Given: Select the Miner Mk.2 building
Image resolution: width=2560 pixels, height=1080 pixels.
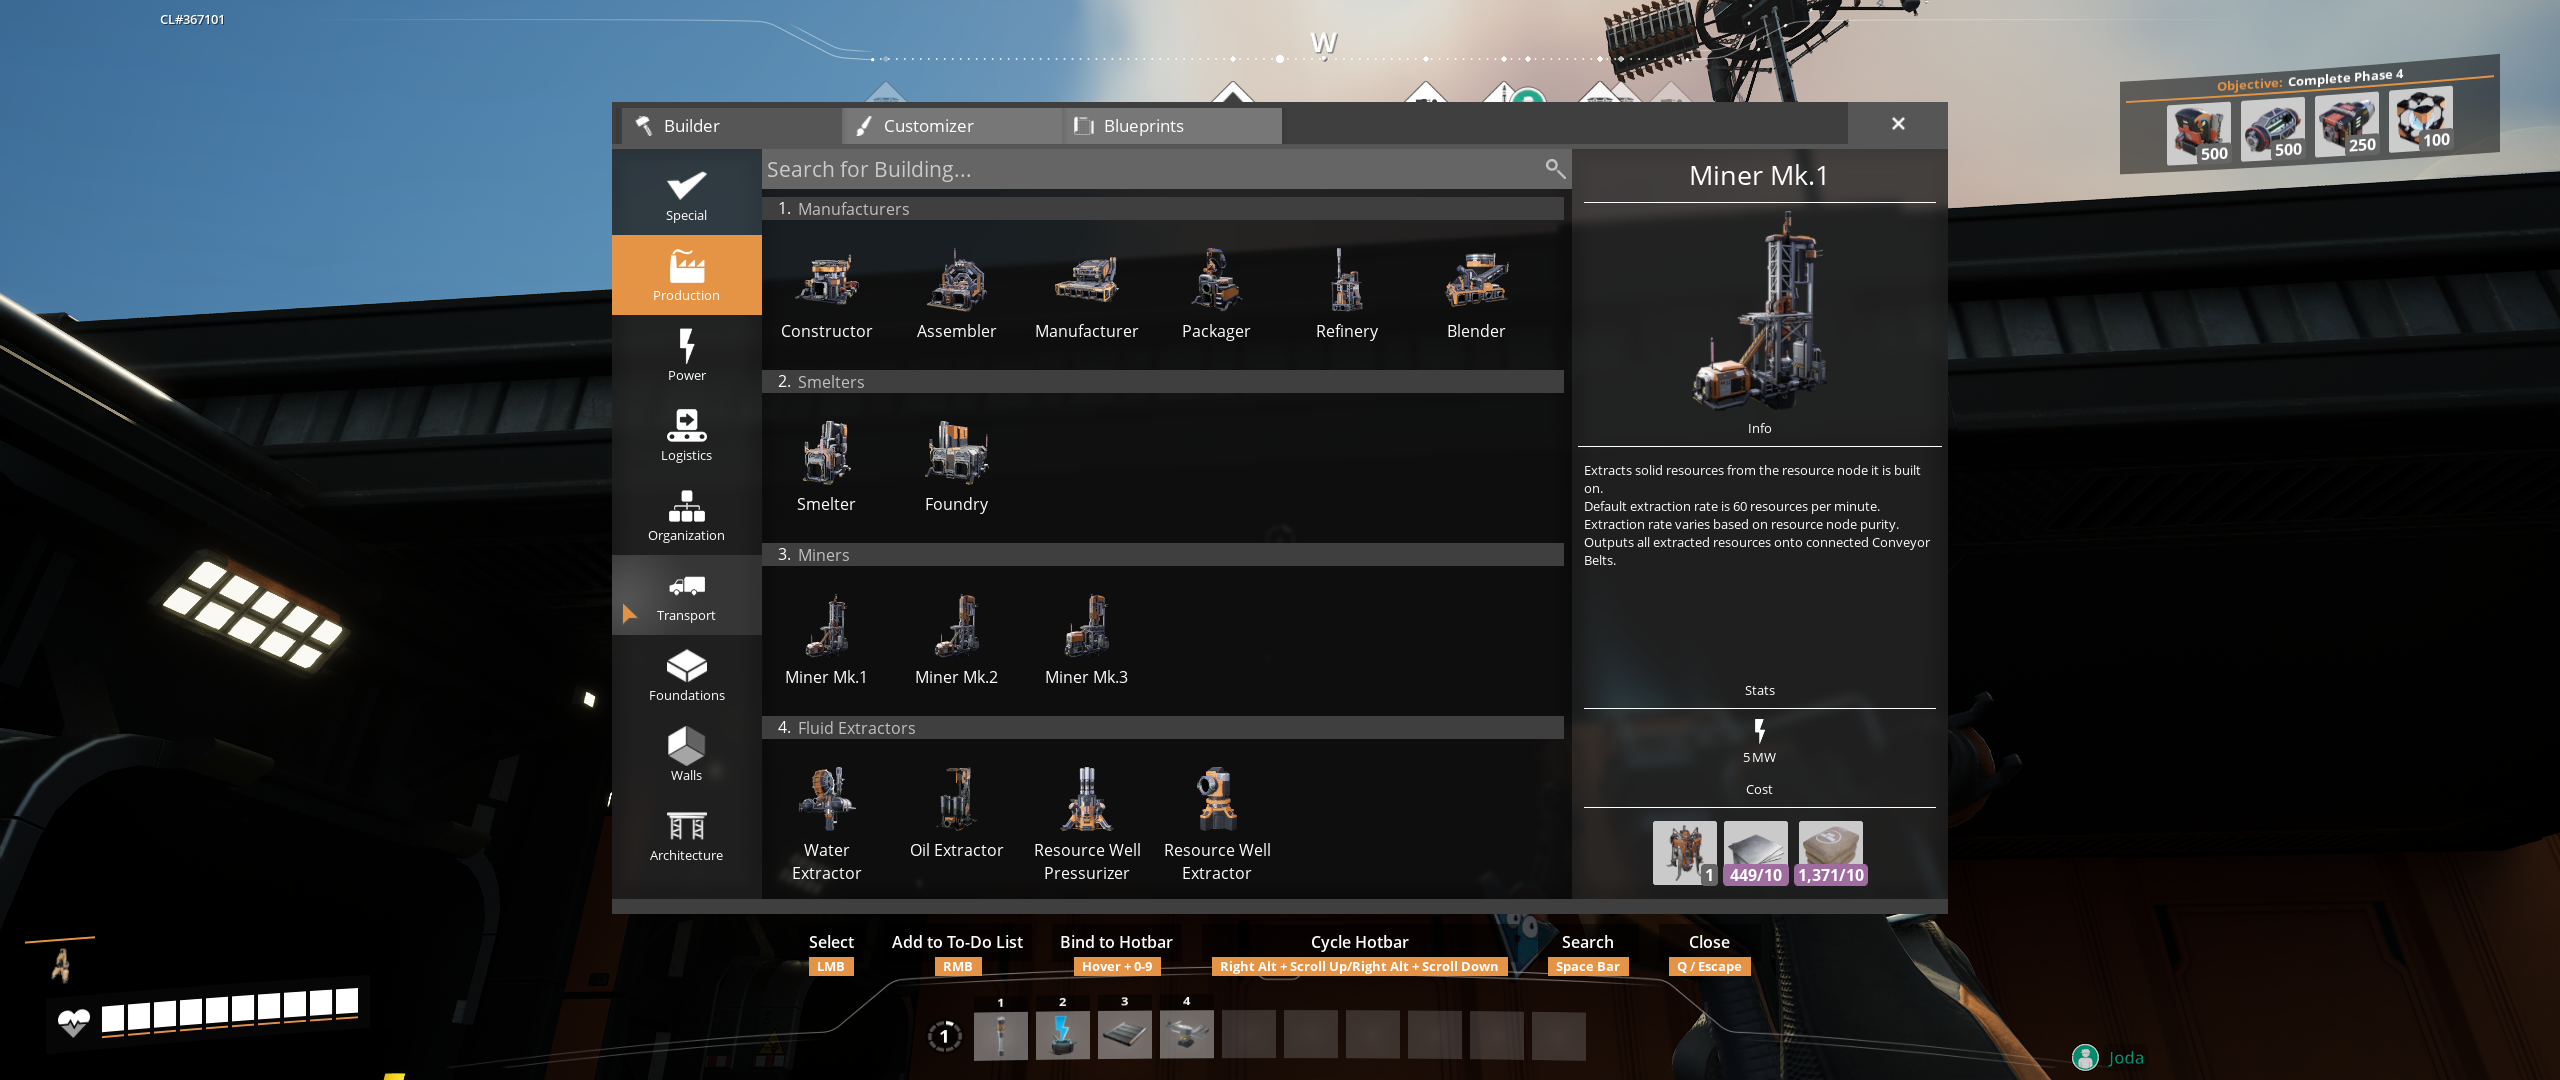Looking at the screenshot, I should coord(956,640).
